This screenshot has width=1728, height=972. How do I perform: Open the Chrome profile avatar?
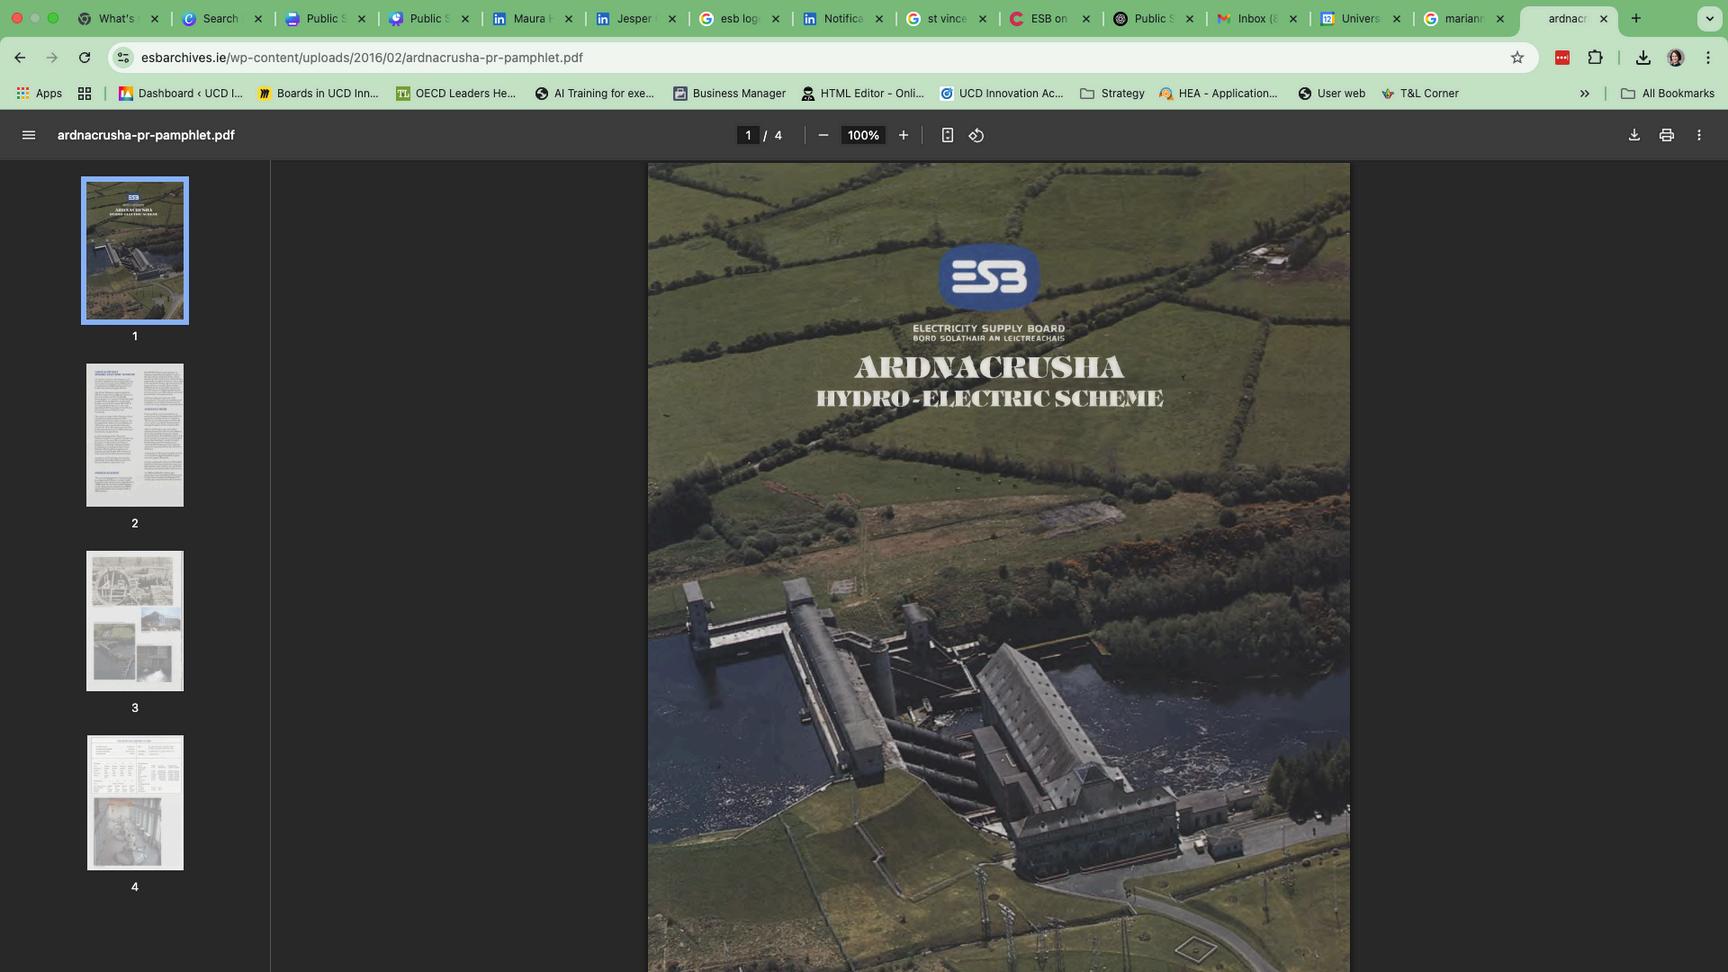click(x=1676, y=58)
